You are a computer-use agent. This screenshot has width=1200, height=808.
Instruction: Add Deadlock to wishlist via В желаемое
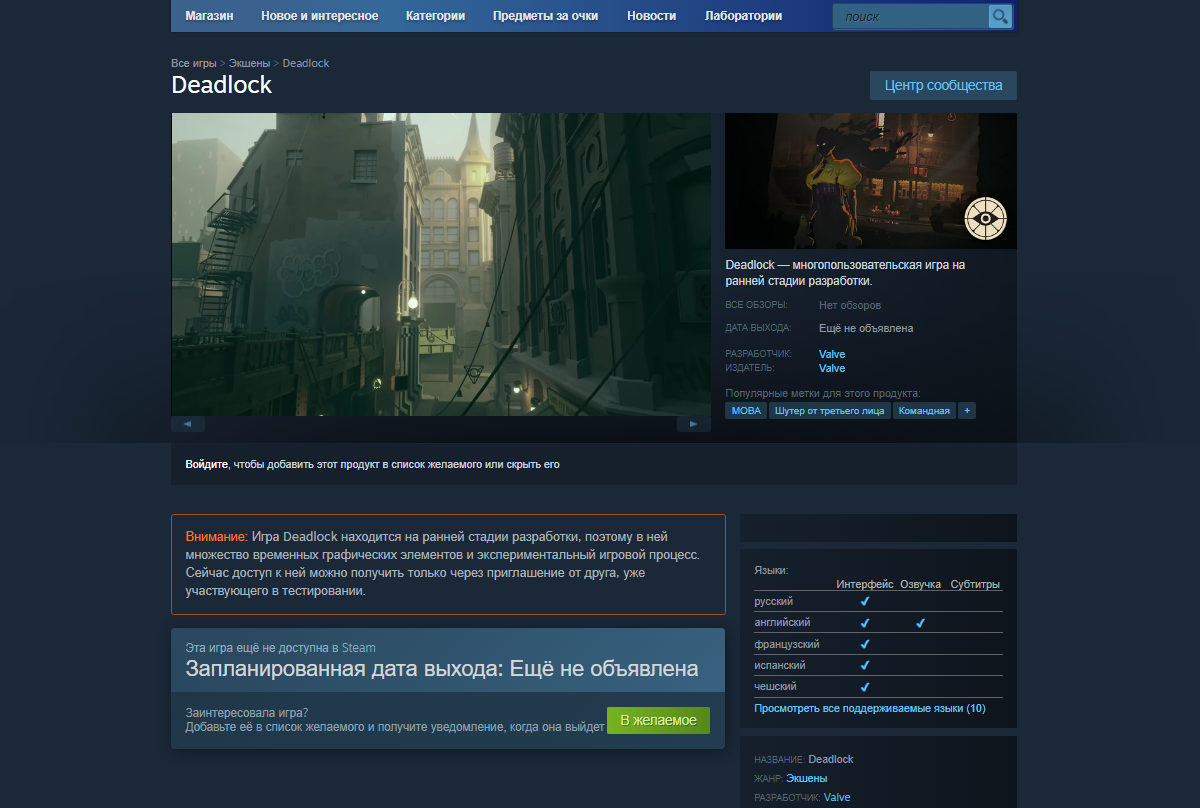658,719
